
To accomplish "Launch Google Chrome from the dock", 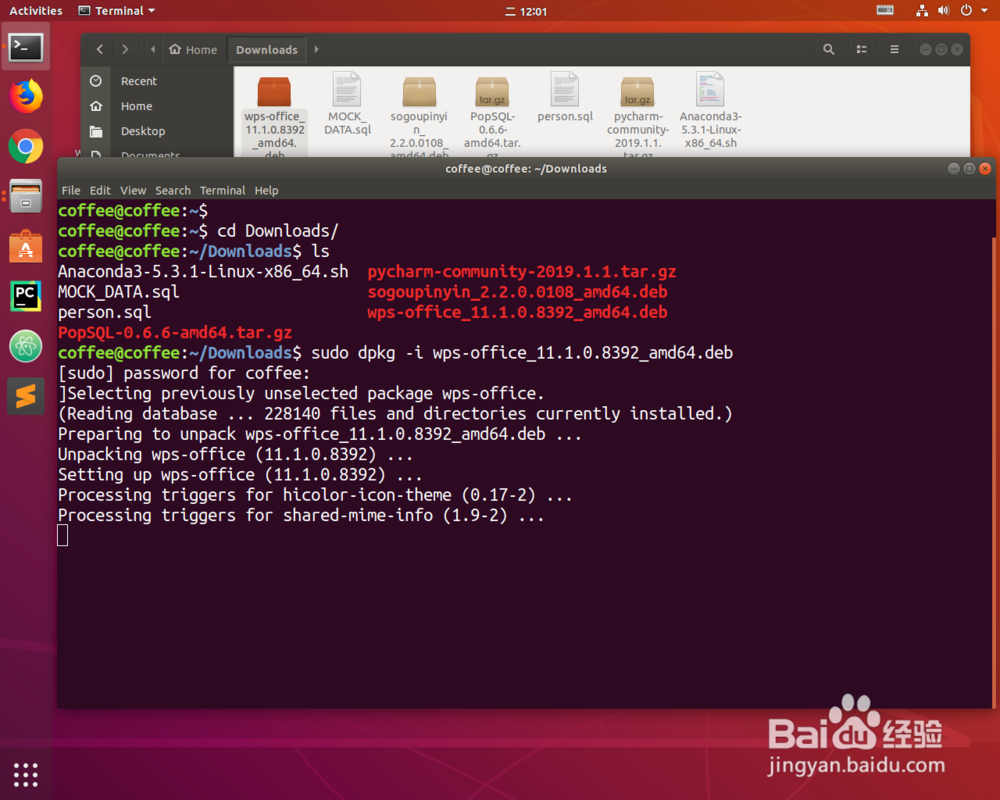I will pos(26,147).
